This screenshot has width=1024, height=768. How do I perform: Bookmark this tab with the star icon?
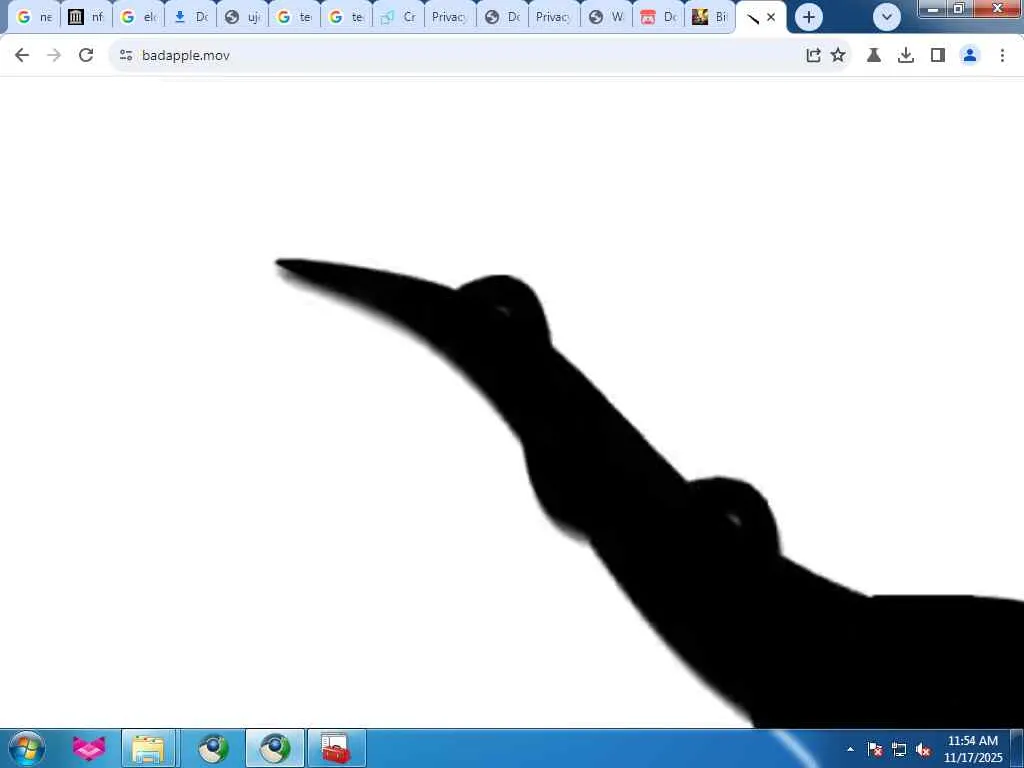click(838, 56)
